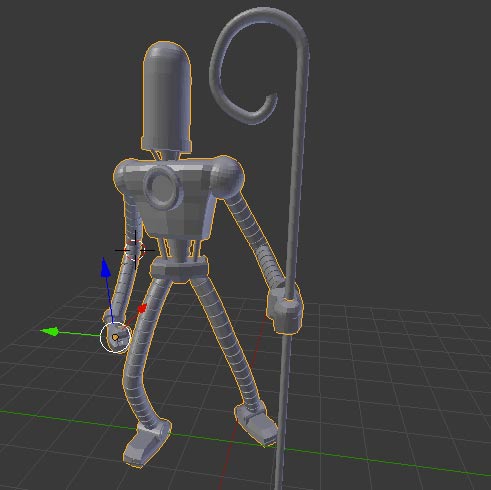
Task: Click the white circle at gizmo center
Action: point(115,337)
